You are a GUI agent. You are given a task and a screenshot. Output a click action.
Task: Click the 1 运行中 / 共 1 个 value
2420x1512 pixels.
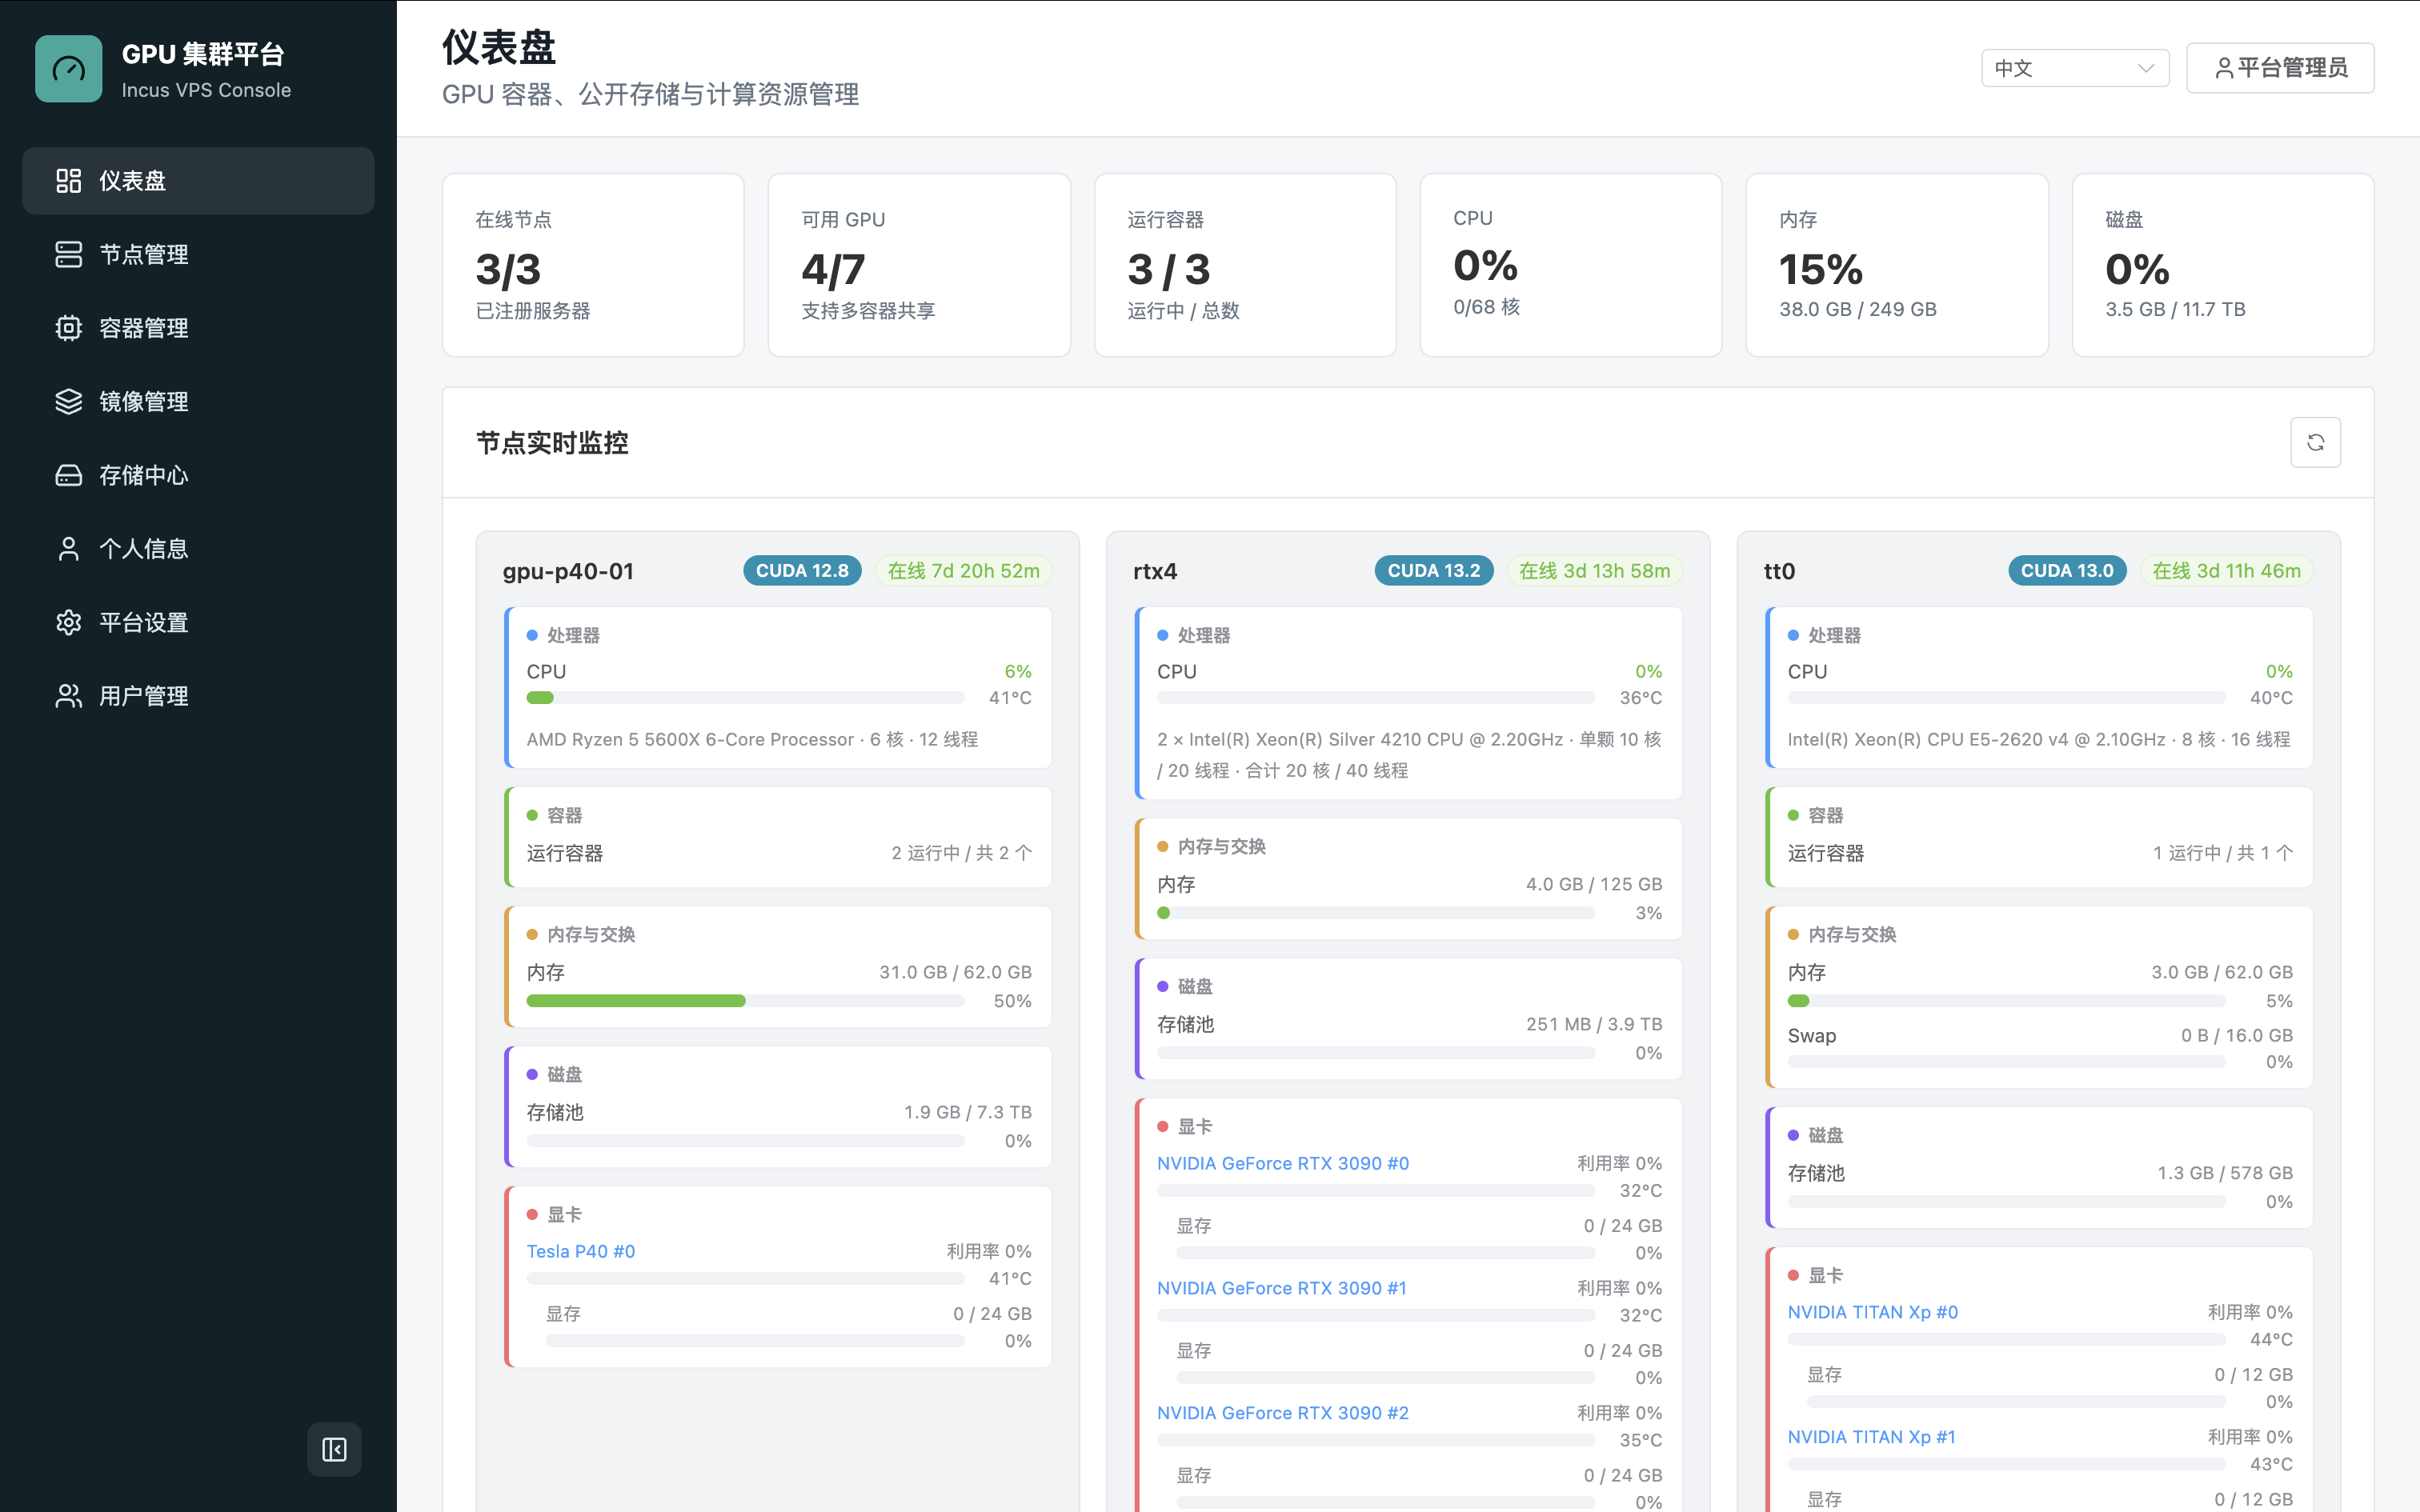pyautogui.click(x=2223, y=853)
